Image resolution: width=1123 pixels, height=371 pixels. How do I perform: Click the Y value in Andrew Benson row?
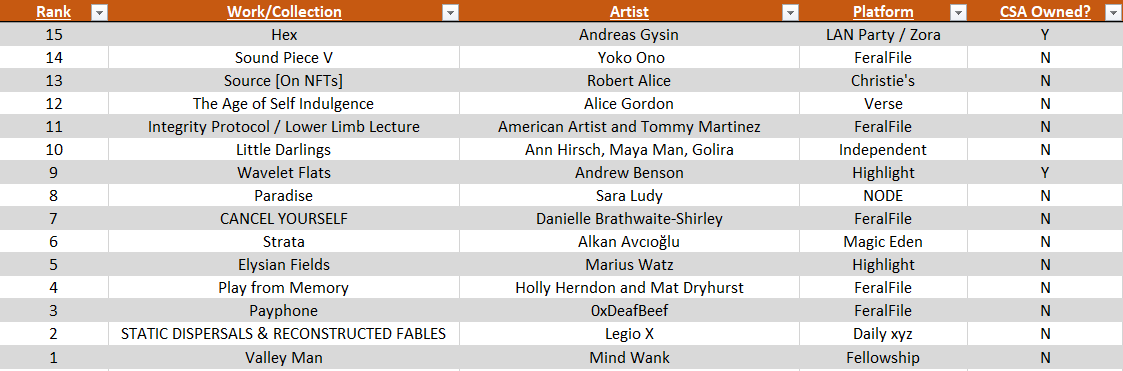[1045, 173]
